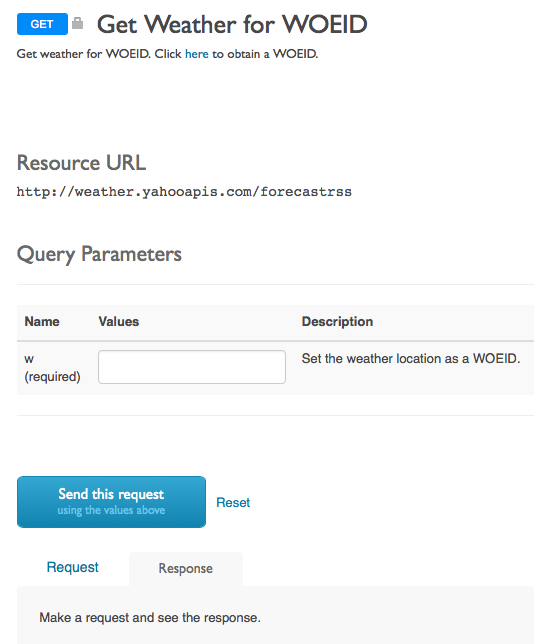Click the Send this request button
Viewport: 546px width, 644px height.
[111, 502]
